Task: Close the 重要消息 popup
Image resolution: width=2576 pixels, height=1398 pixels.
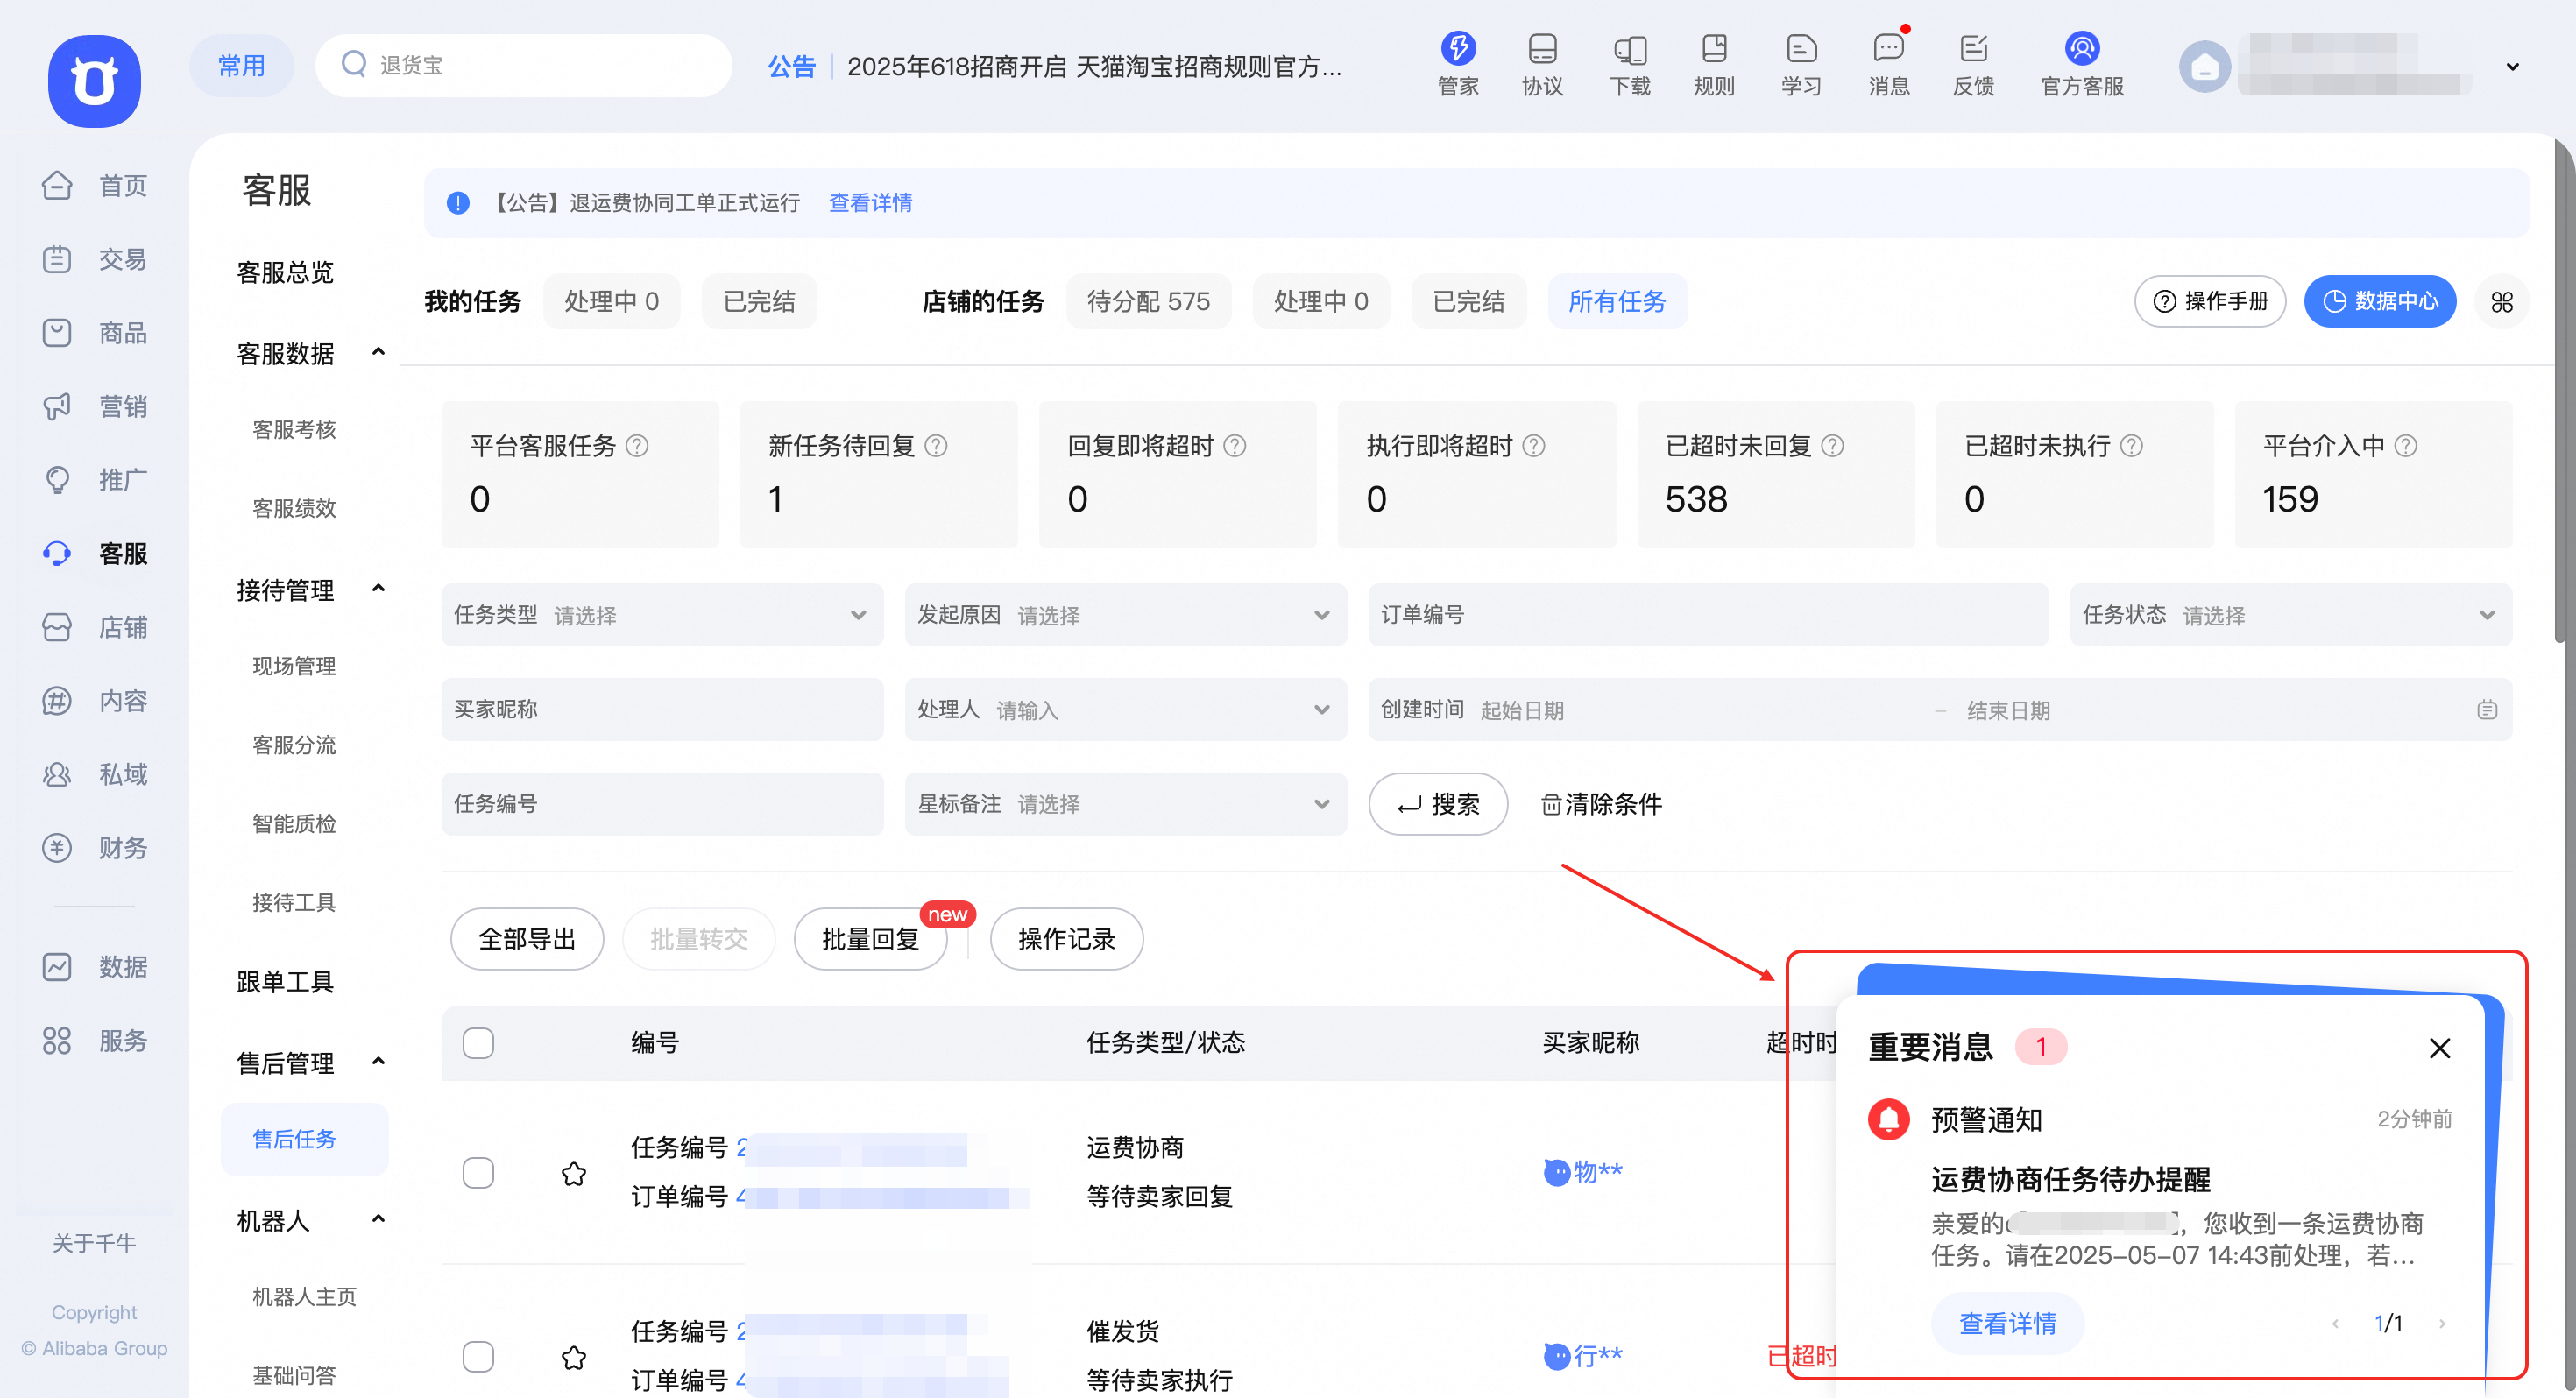Action: tap(2439, 1047)
